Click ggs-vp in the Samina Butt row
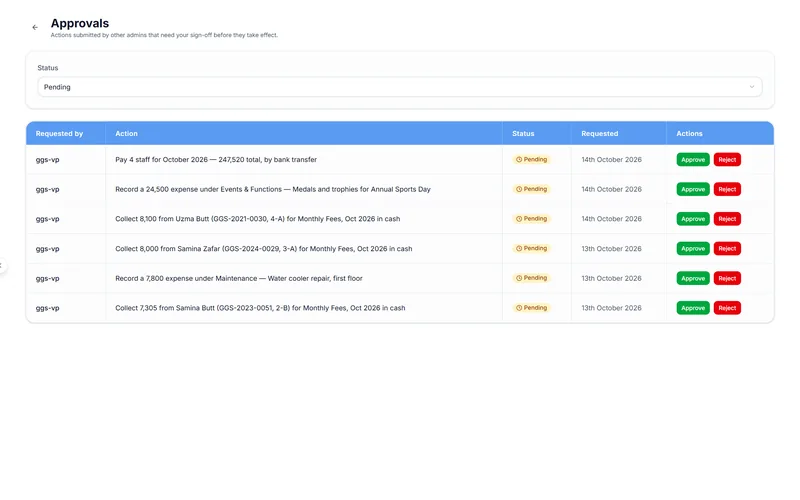Image resolution: width=800 pixels, height=500 pixels. (47, 308)
